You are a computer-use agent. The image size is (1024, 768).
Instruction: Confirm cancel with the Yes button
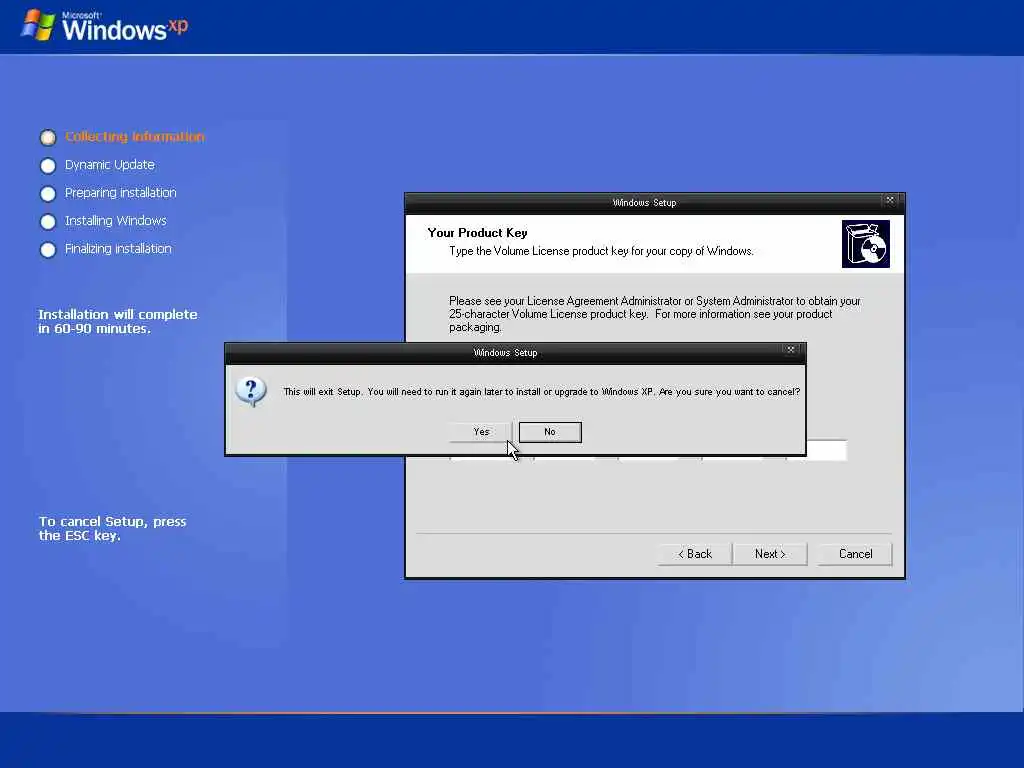(481, 432)
